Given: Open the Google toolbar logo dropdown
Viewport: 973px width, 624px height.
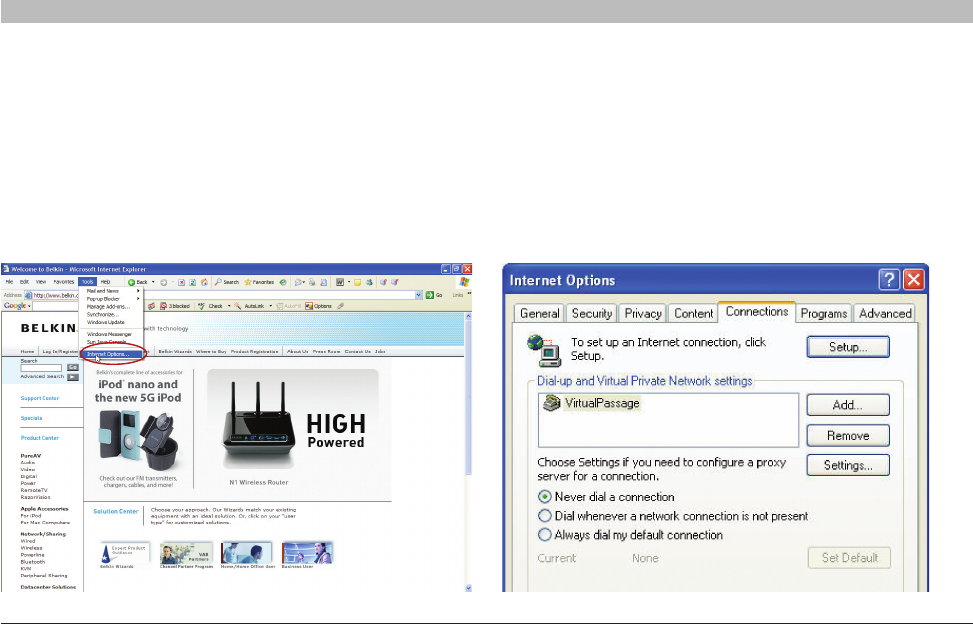Looking at the screenshot, I should click(16, 306).
